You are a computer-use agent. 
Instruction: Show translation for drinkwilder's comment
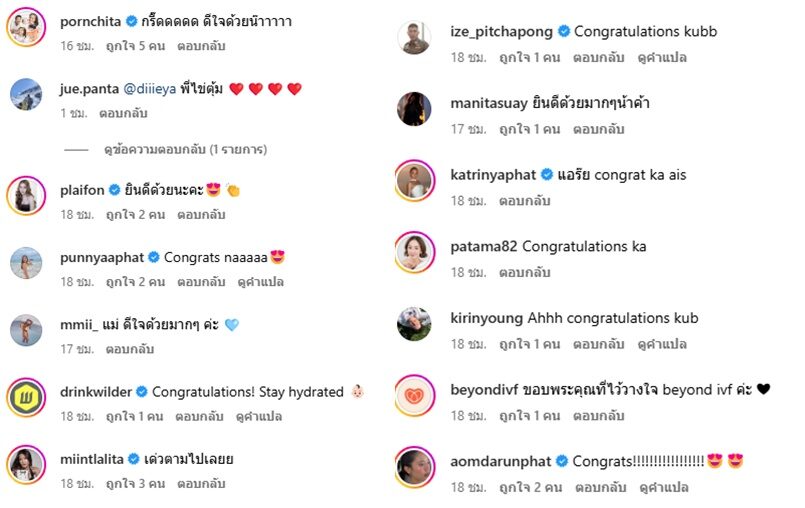(x=259, y=417)
